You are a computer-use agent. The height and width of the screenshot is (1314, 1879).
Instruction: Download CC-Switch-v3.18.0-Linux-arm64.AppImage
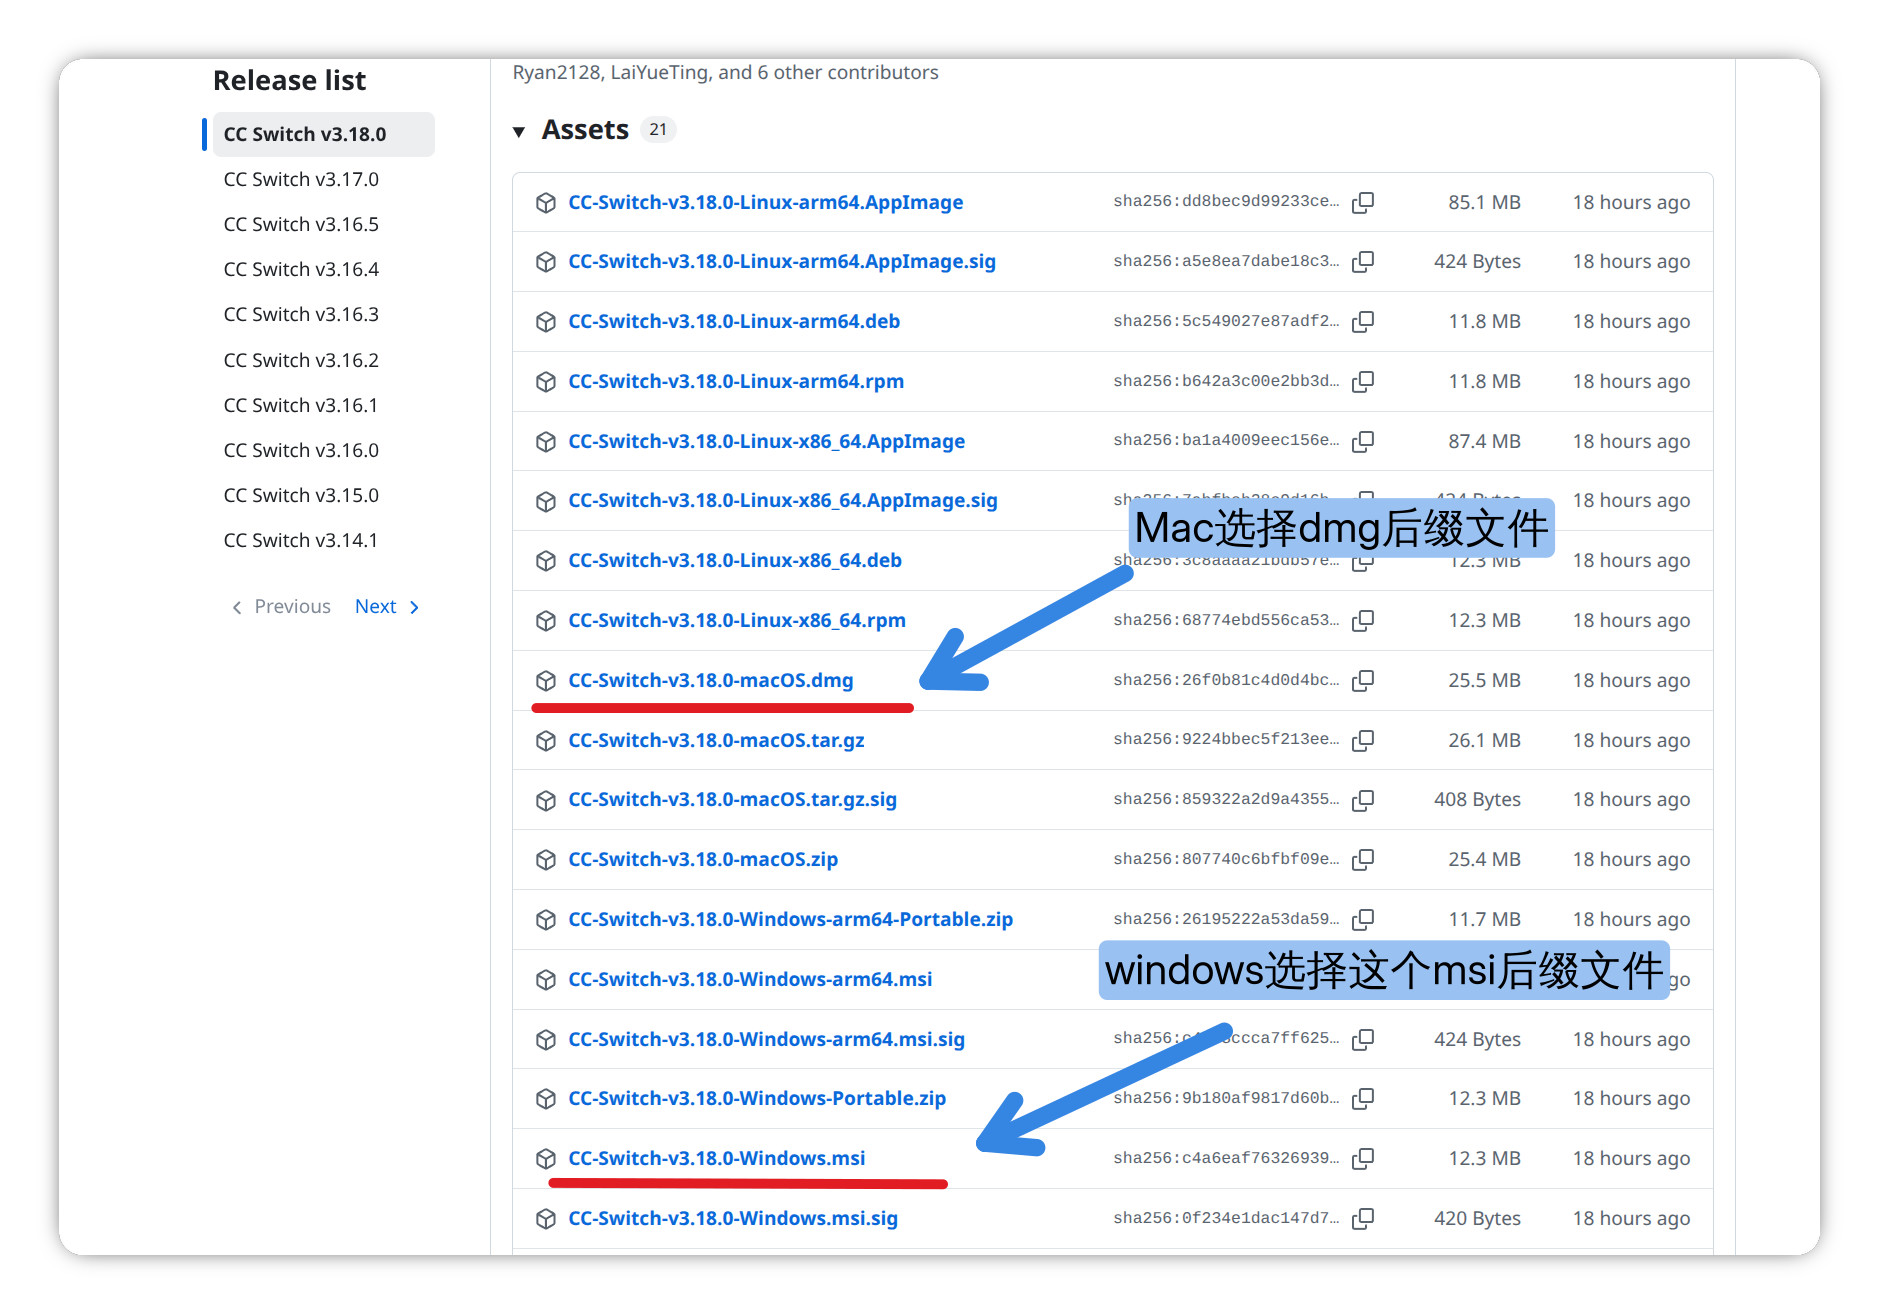(x=765, y=202)
